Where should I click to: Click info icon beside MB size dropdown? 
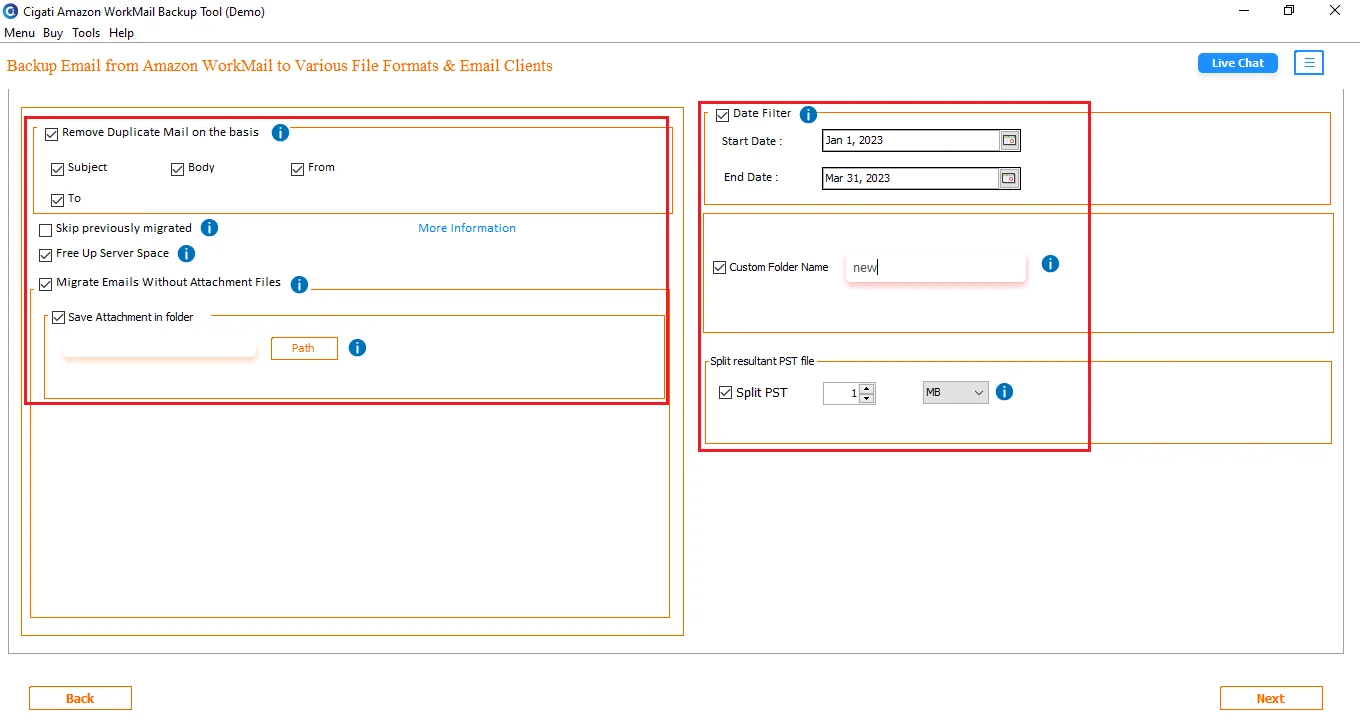(x=1005, y=392)
